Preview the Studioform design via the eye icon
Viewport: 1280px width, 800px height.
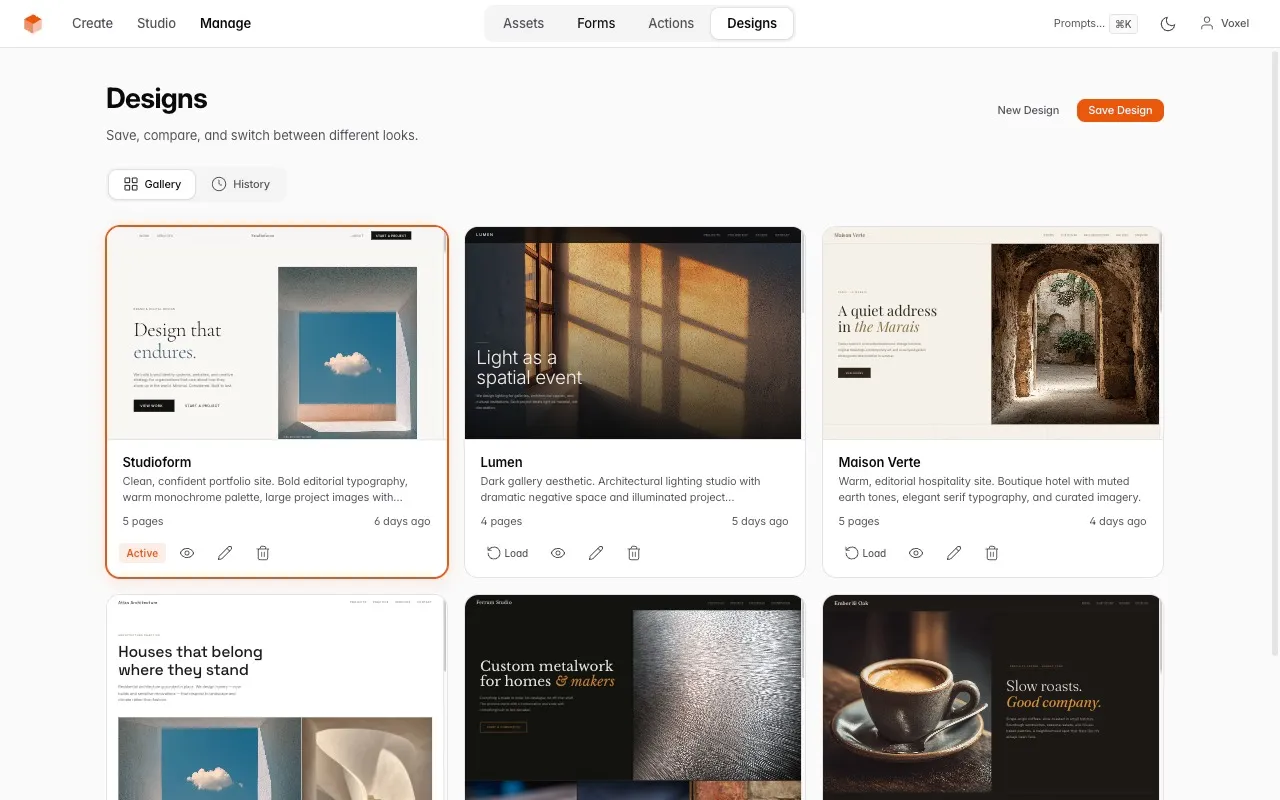187,552
